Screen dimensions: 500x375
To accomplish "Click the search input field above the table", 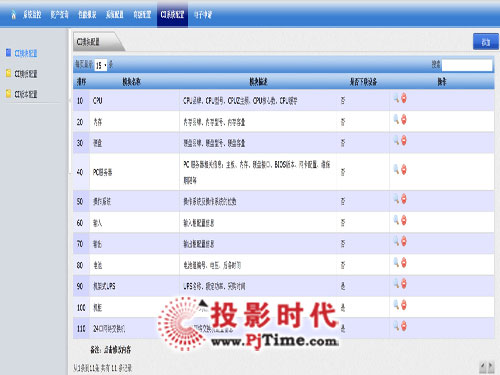I will pos(467,65).
